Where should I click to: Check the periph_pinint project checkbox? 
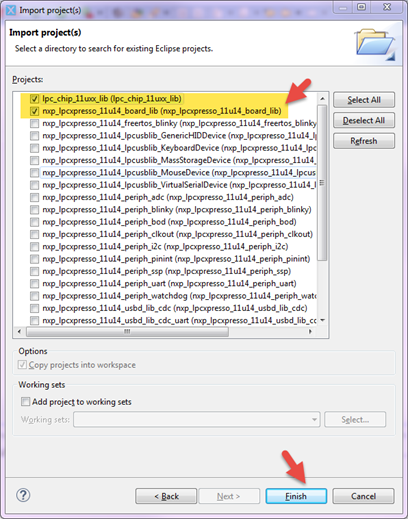click(x=34, y=259)
